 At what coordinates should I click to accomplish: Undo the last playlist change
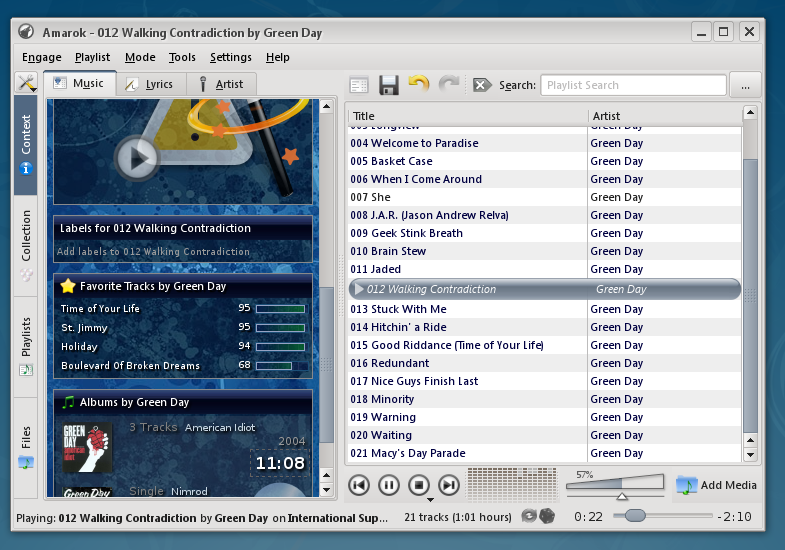click(419, 84)
